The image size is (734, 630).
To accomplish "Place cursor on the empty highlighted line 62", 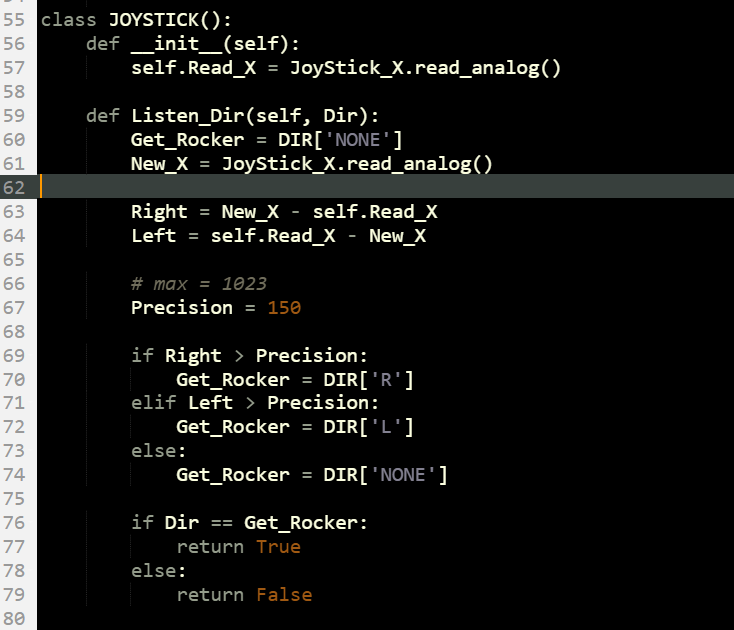I will click(x=300, y=187).
